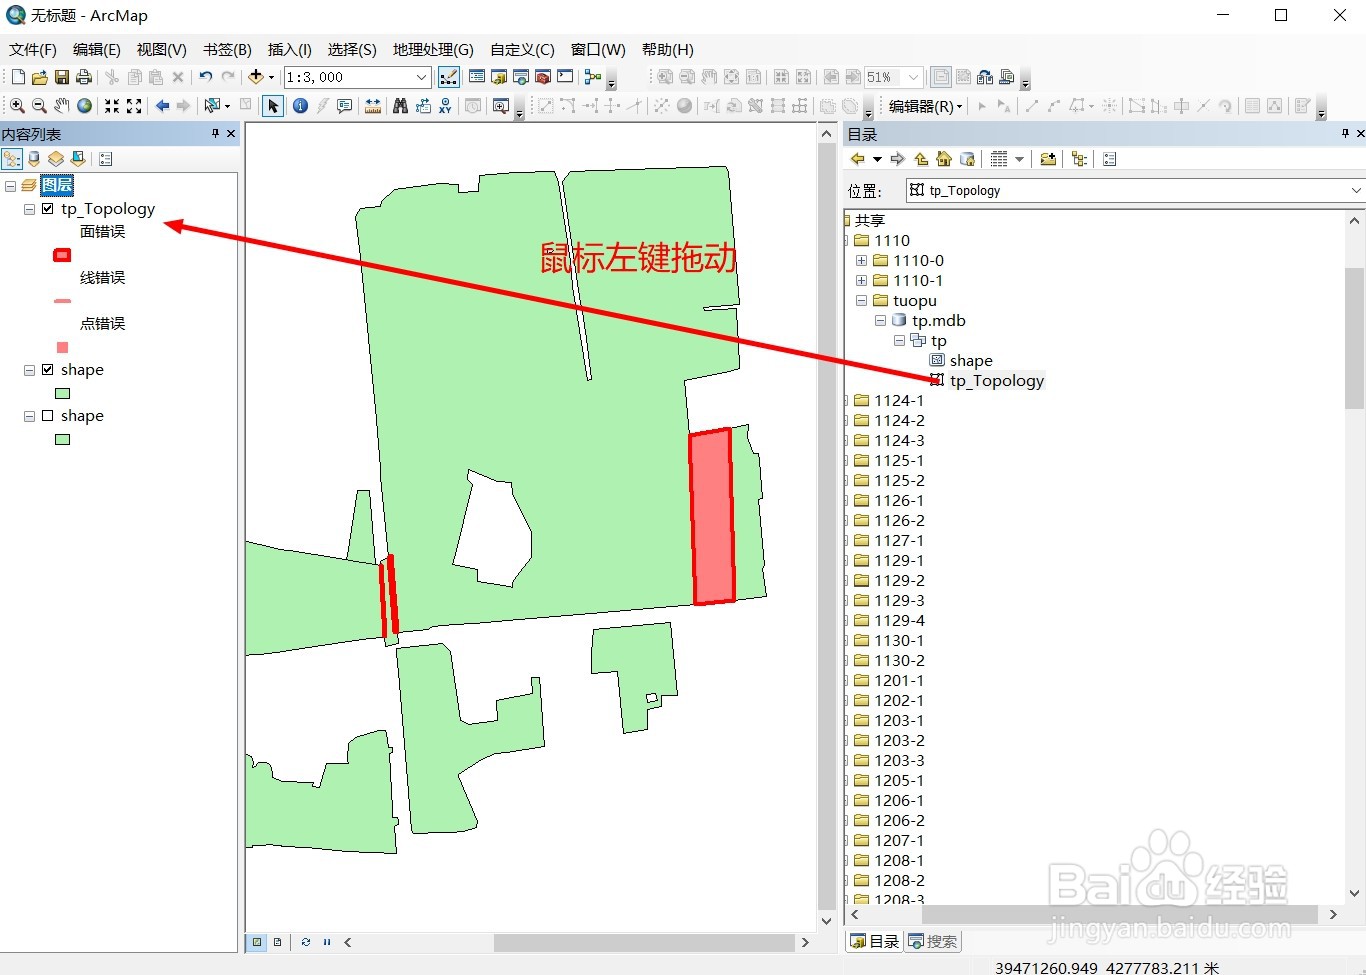Image resolution: width=1366 pixels, height=975 pixels.
Task: Open the ArcToolbox red toolbox icon
Action: tap(543, 77)
